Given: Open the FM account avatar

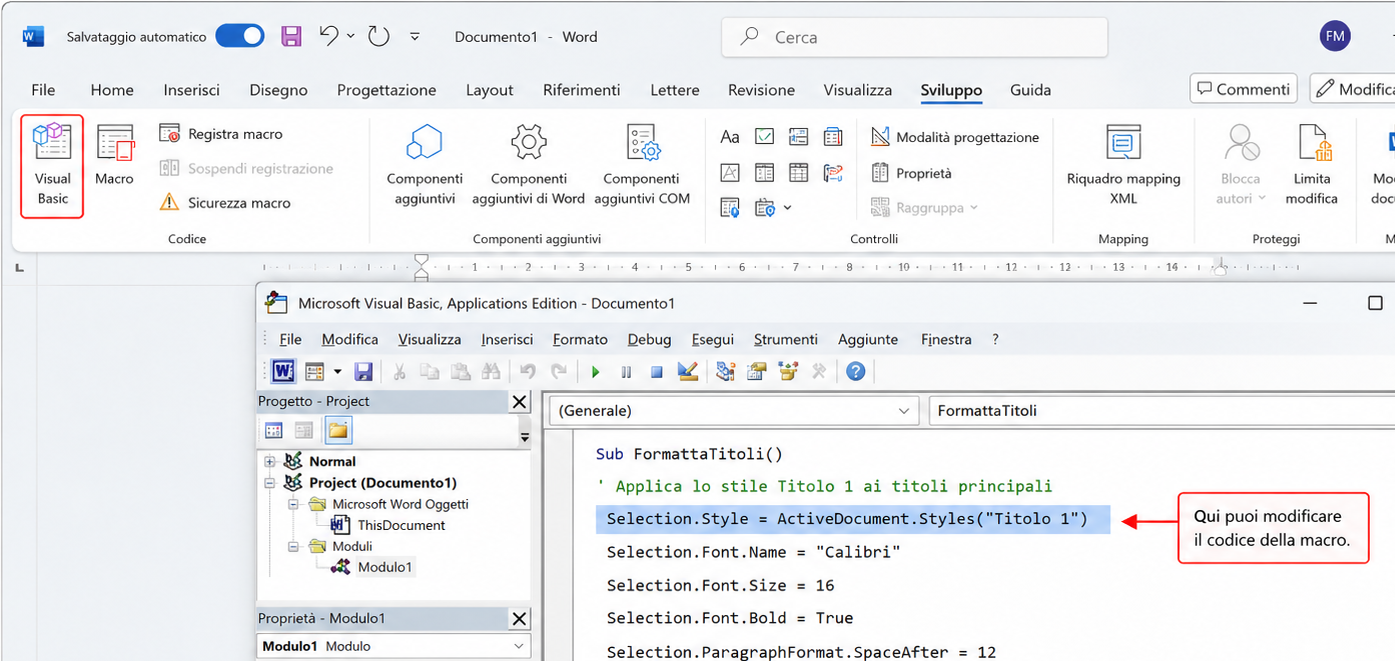Looking at the screenshot, I should point(1335,37).
